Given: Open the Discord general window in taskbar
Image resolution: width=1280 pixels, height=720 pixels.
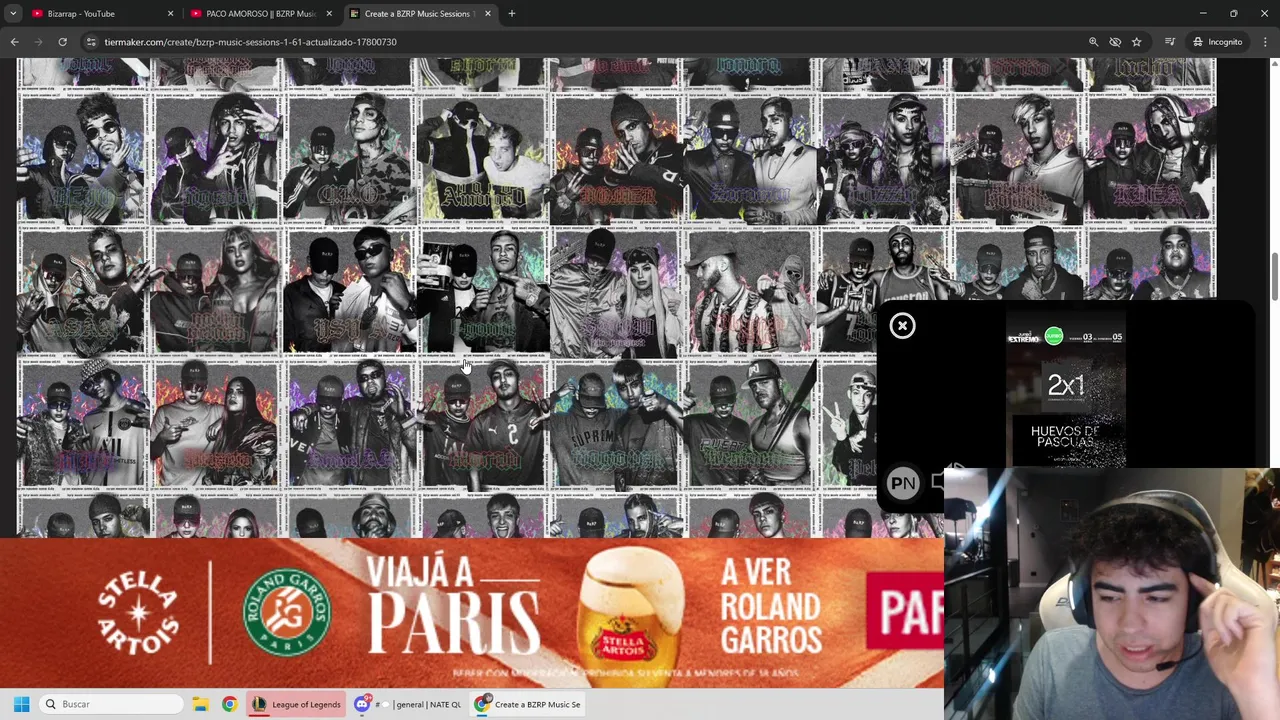Looking at the screenshot, I should coord(408,704).
